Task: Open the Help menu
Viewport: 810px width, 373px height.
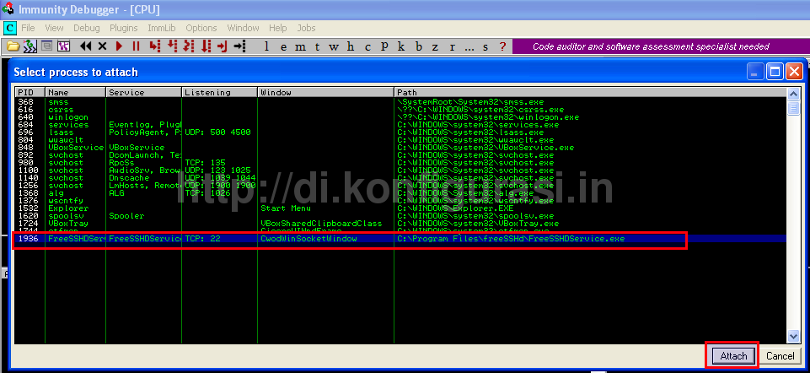Action: coord(278,28)
